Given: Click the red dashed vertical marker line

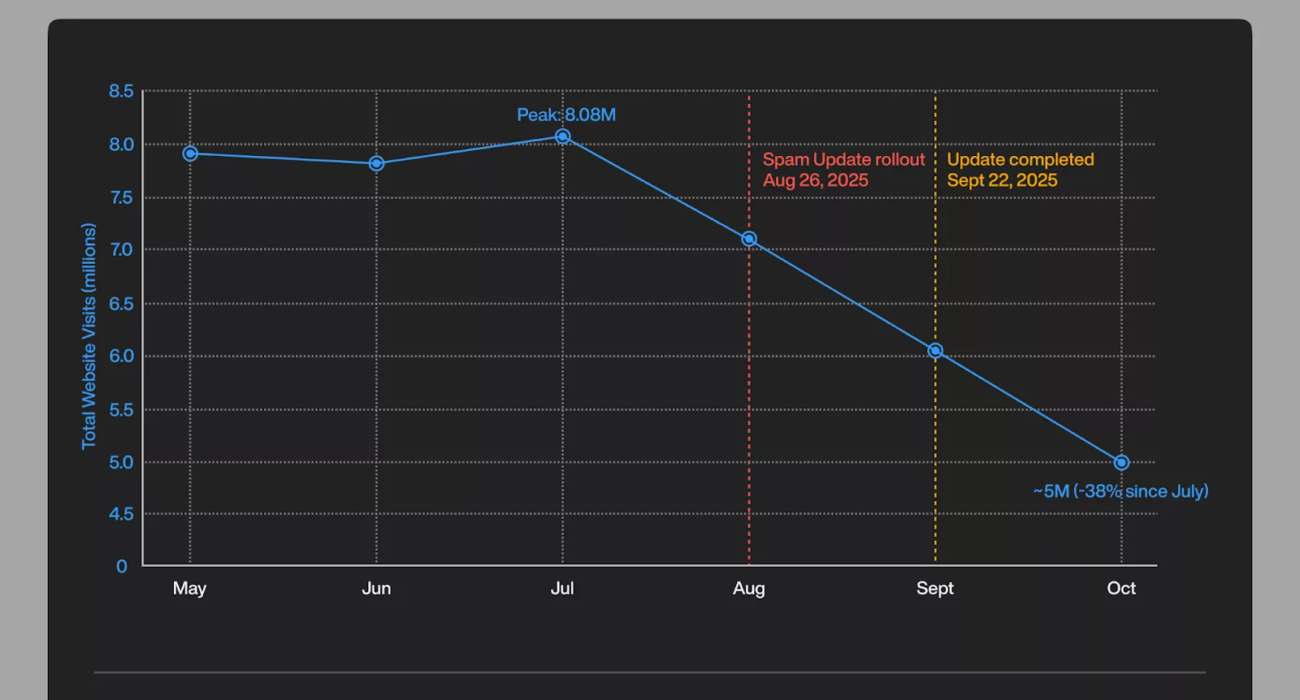Looking at the screenshot, I should point(749,400).
